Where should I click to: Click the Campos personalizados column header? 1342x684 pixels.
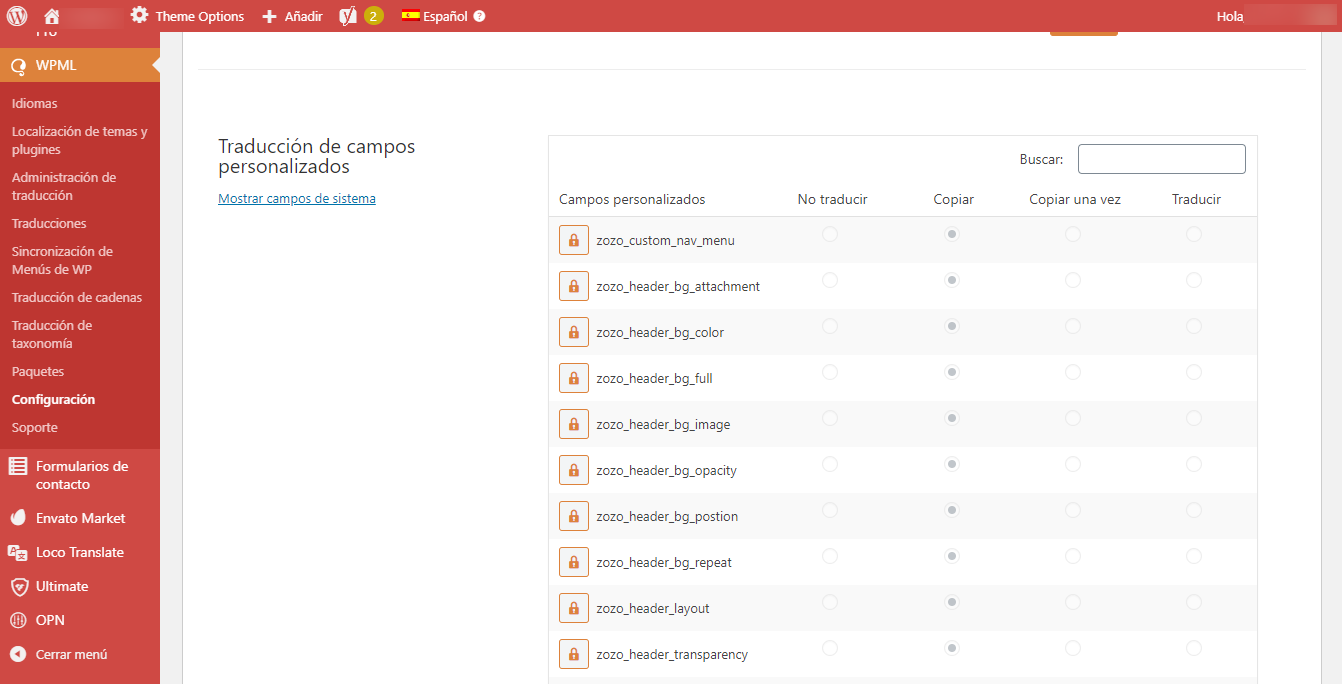click(632, 199)
